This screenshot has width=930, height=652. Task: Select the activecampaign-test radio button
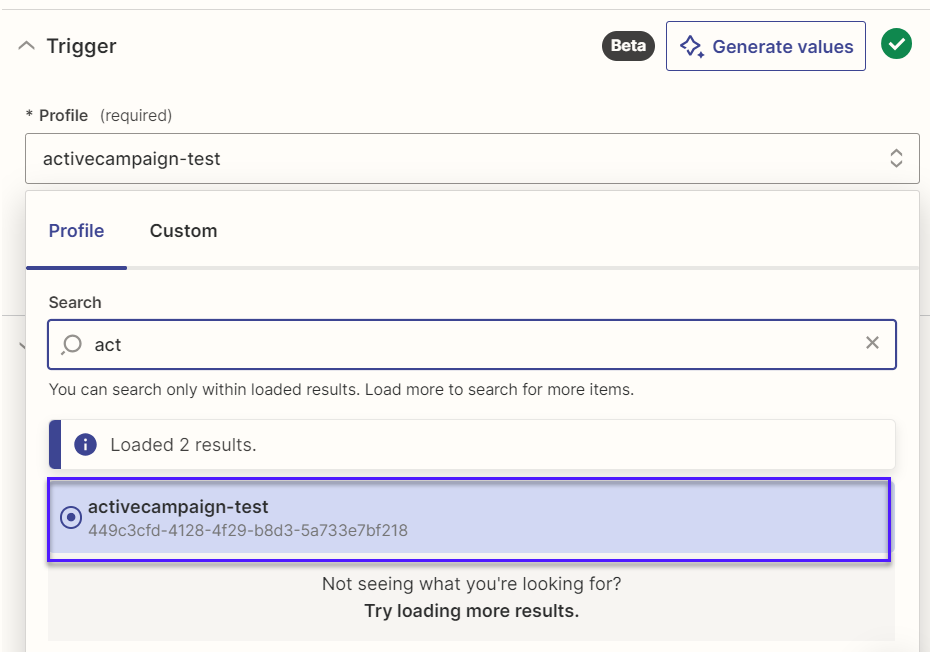click(71, 517)
